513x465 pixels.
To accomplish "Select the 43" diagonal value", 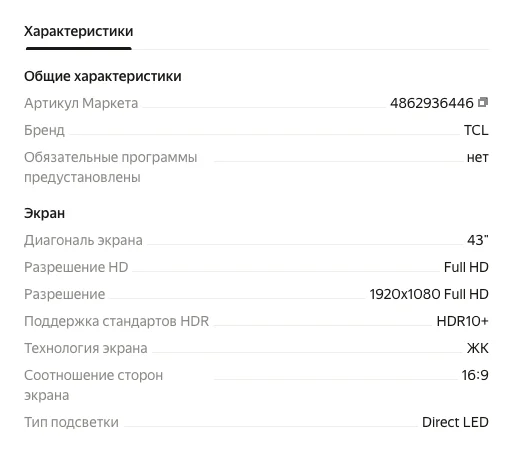I will [x=478, y=240].
